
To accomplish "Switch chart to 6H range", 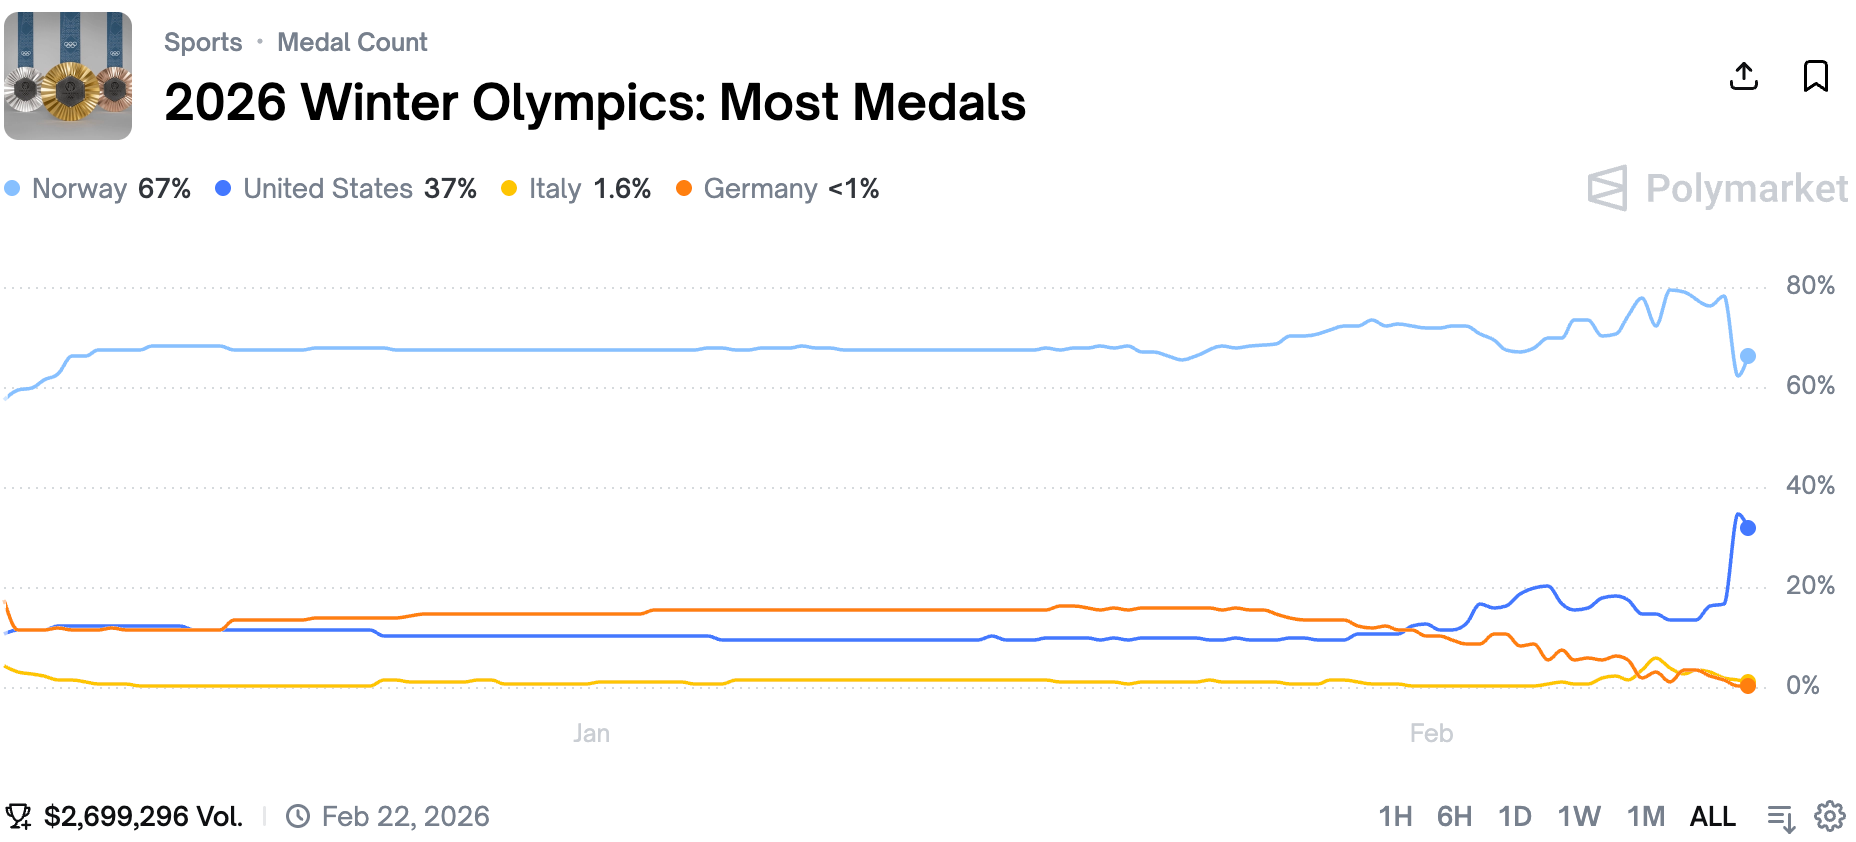I will 1454,817.
